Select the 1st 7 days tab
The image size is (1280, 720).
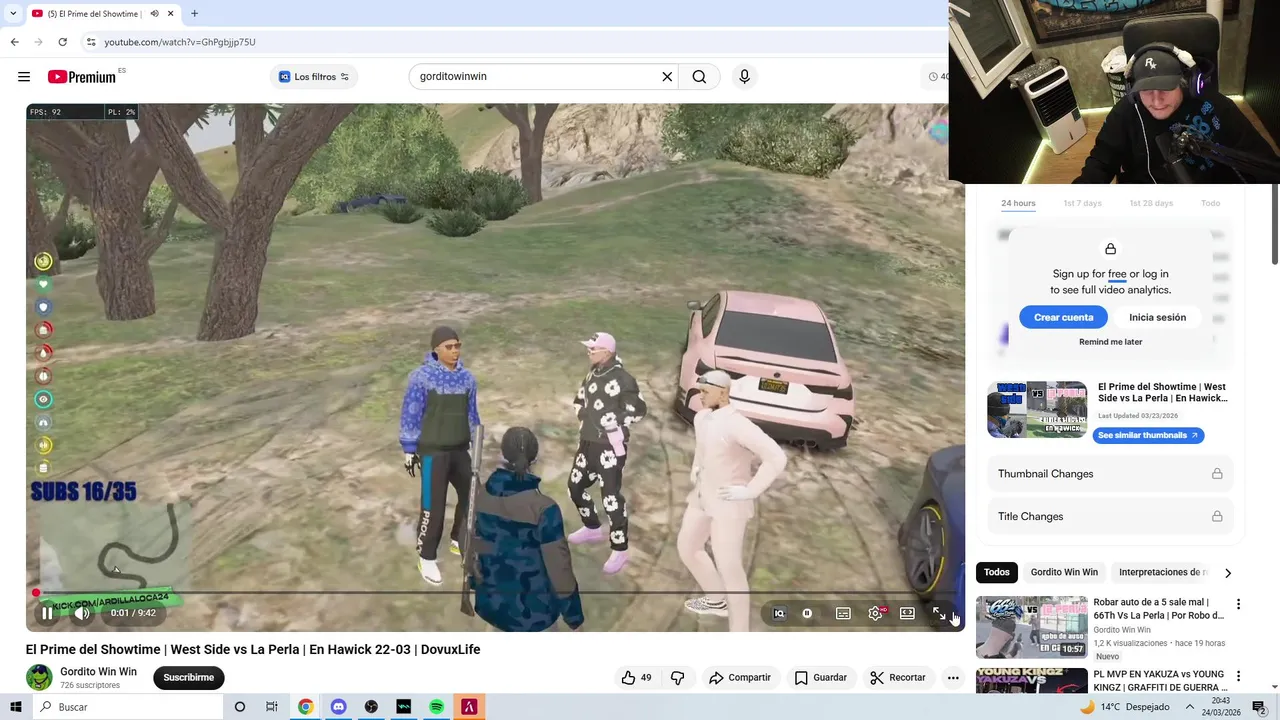click(x=1082, y=203)
